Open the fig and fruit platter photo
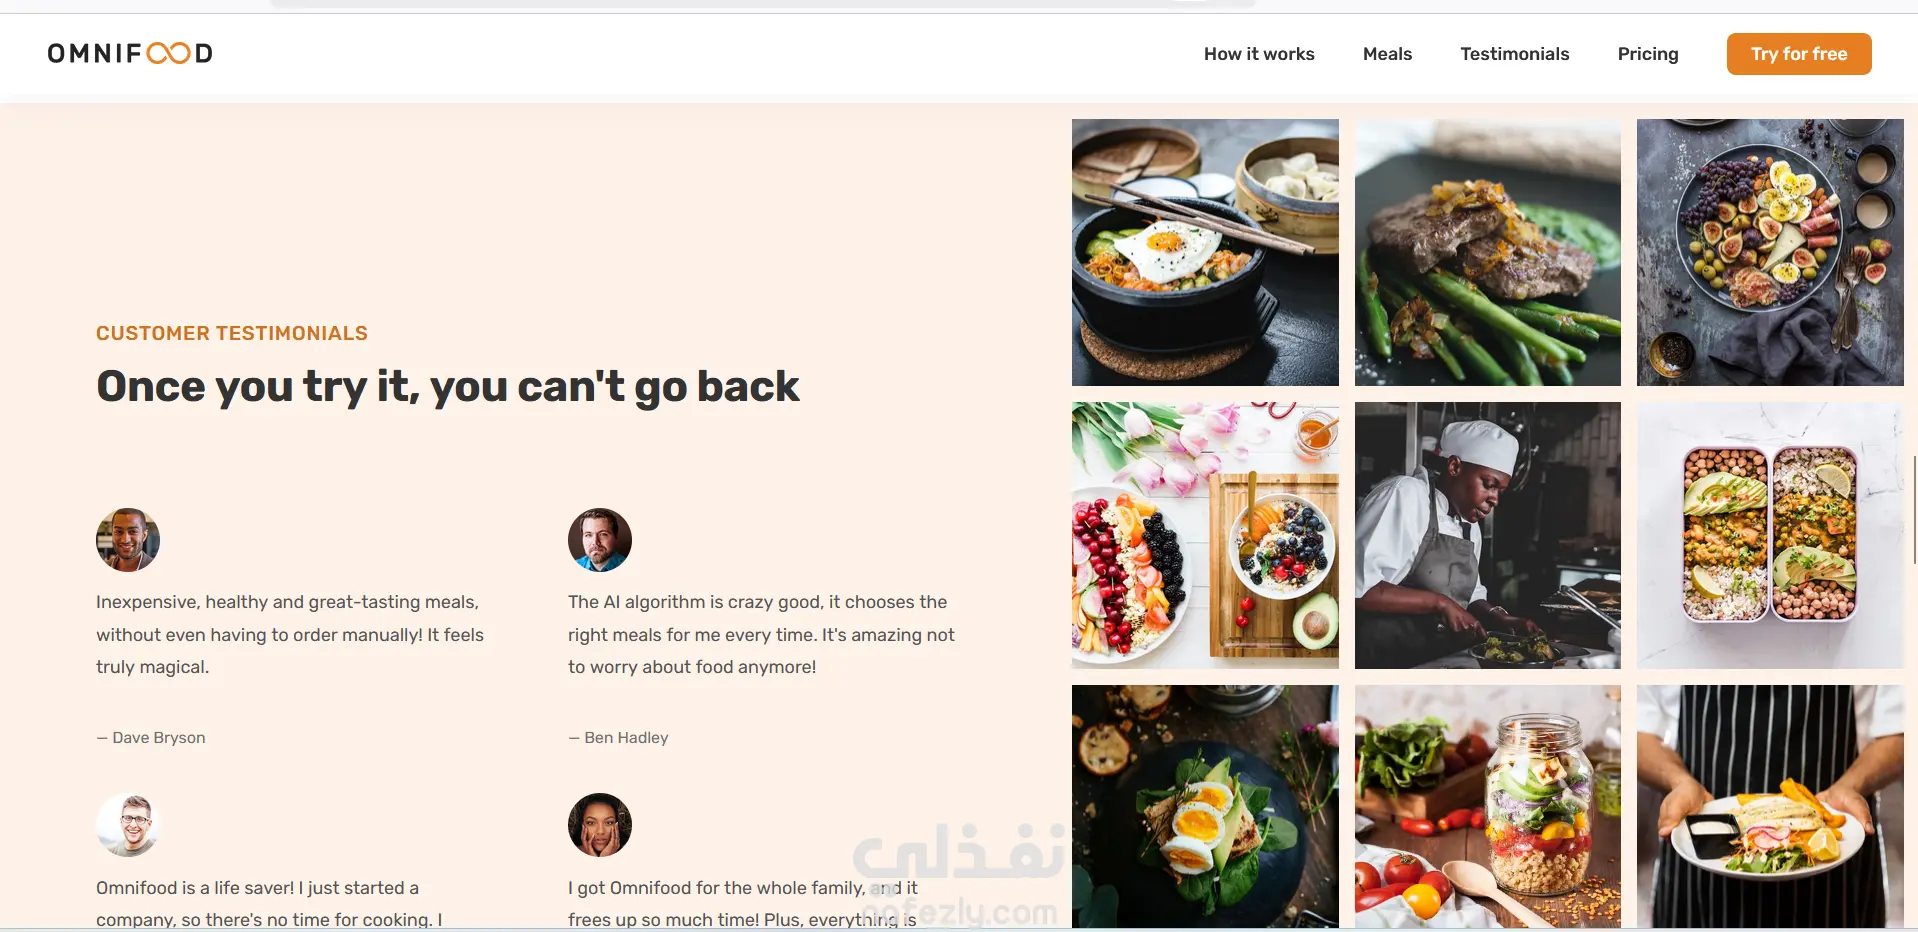The width and height of the screenshot is (1918, 932). pos(1770,252)
